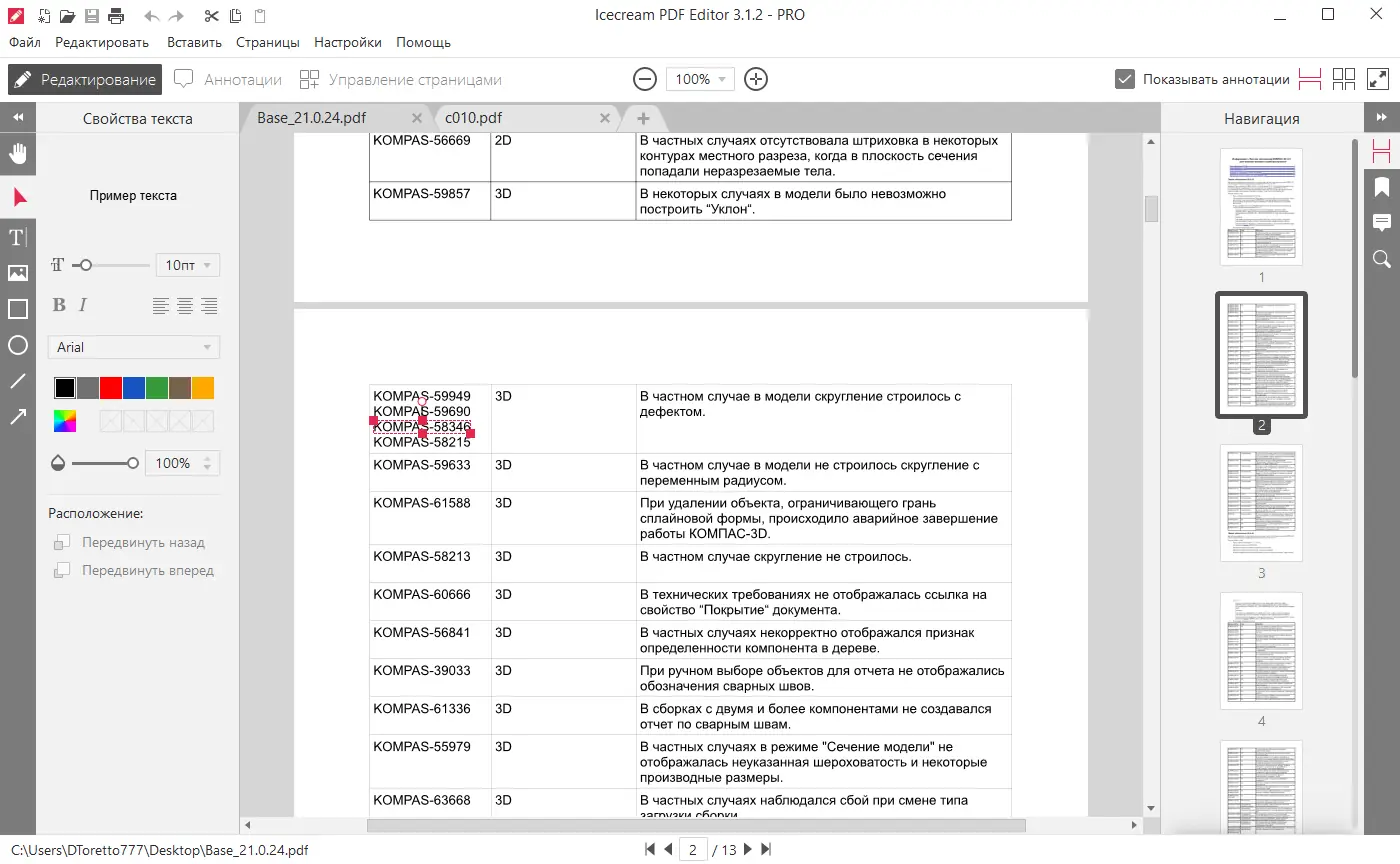The height and width of the screenshot is (864, 1400).
Task: Cut selection with the scissors toolbar icon
Action: 211,16
